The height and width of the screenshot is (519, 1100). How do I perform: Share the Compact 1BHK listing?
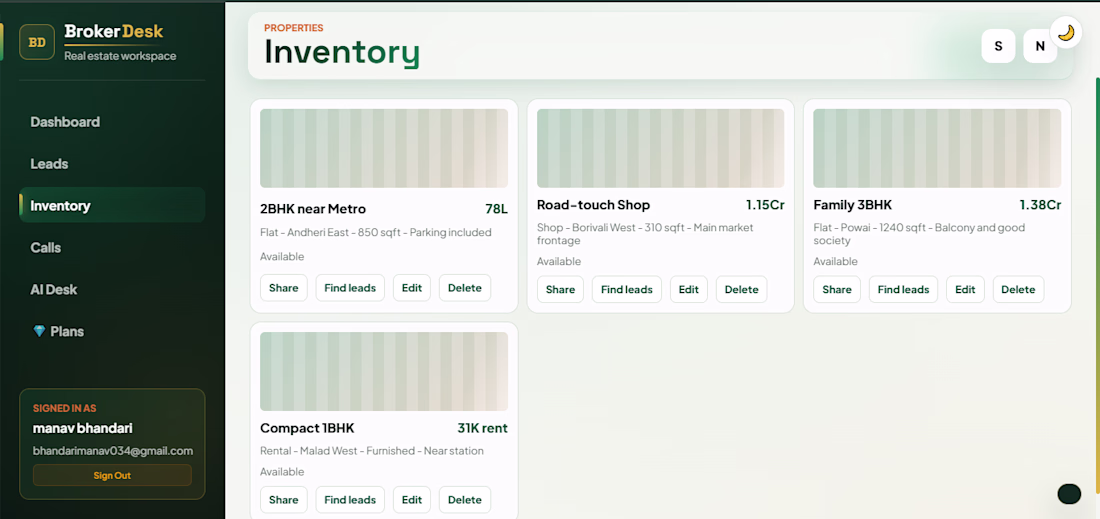point(283,499)
